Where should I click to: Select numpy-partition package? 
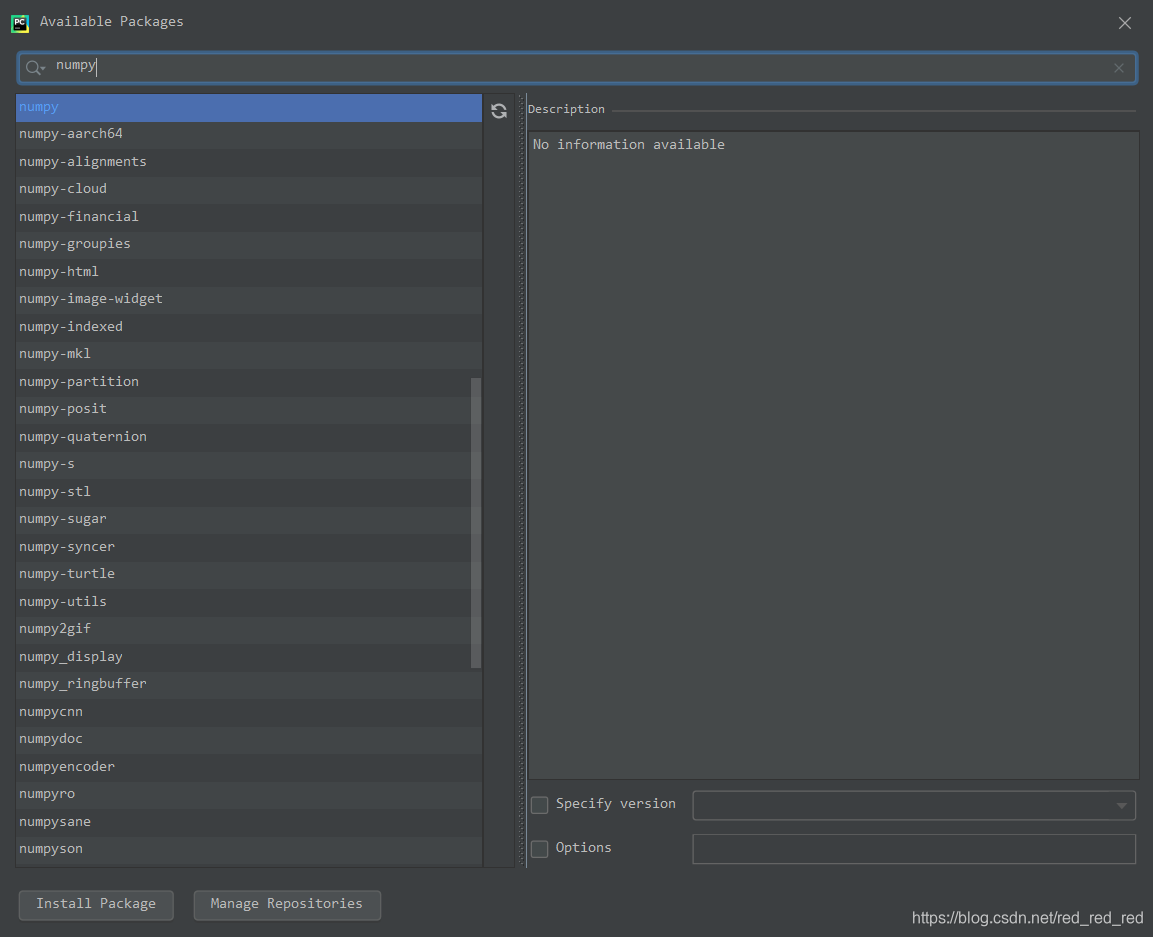[x=249, y=382]
